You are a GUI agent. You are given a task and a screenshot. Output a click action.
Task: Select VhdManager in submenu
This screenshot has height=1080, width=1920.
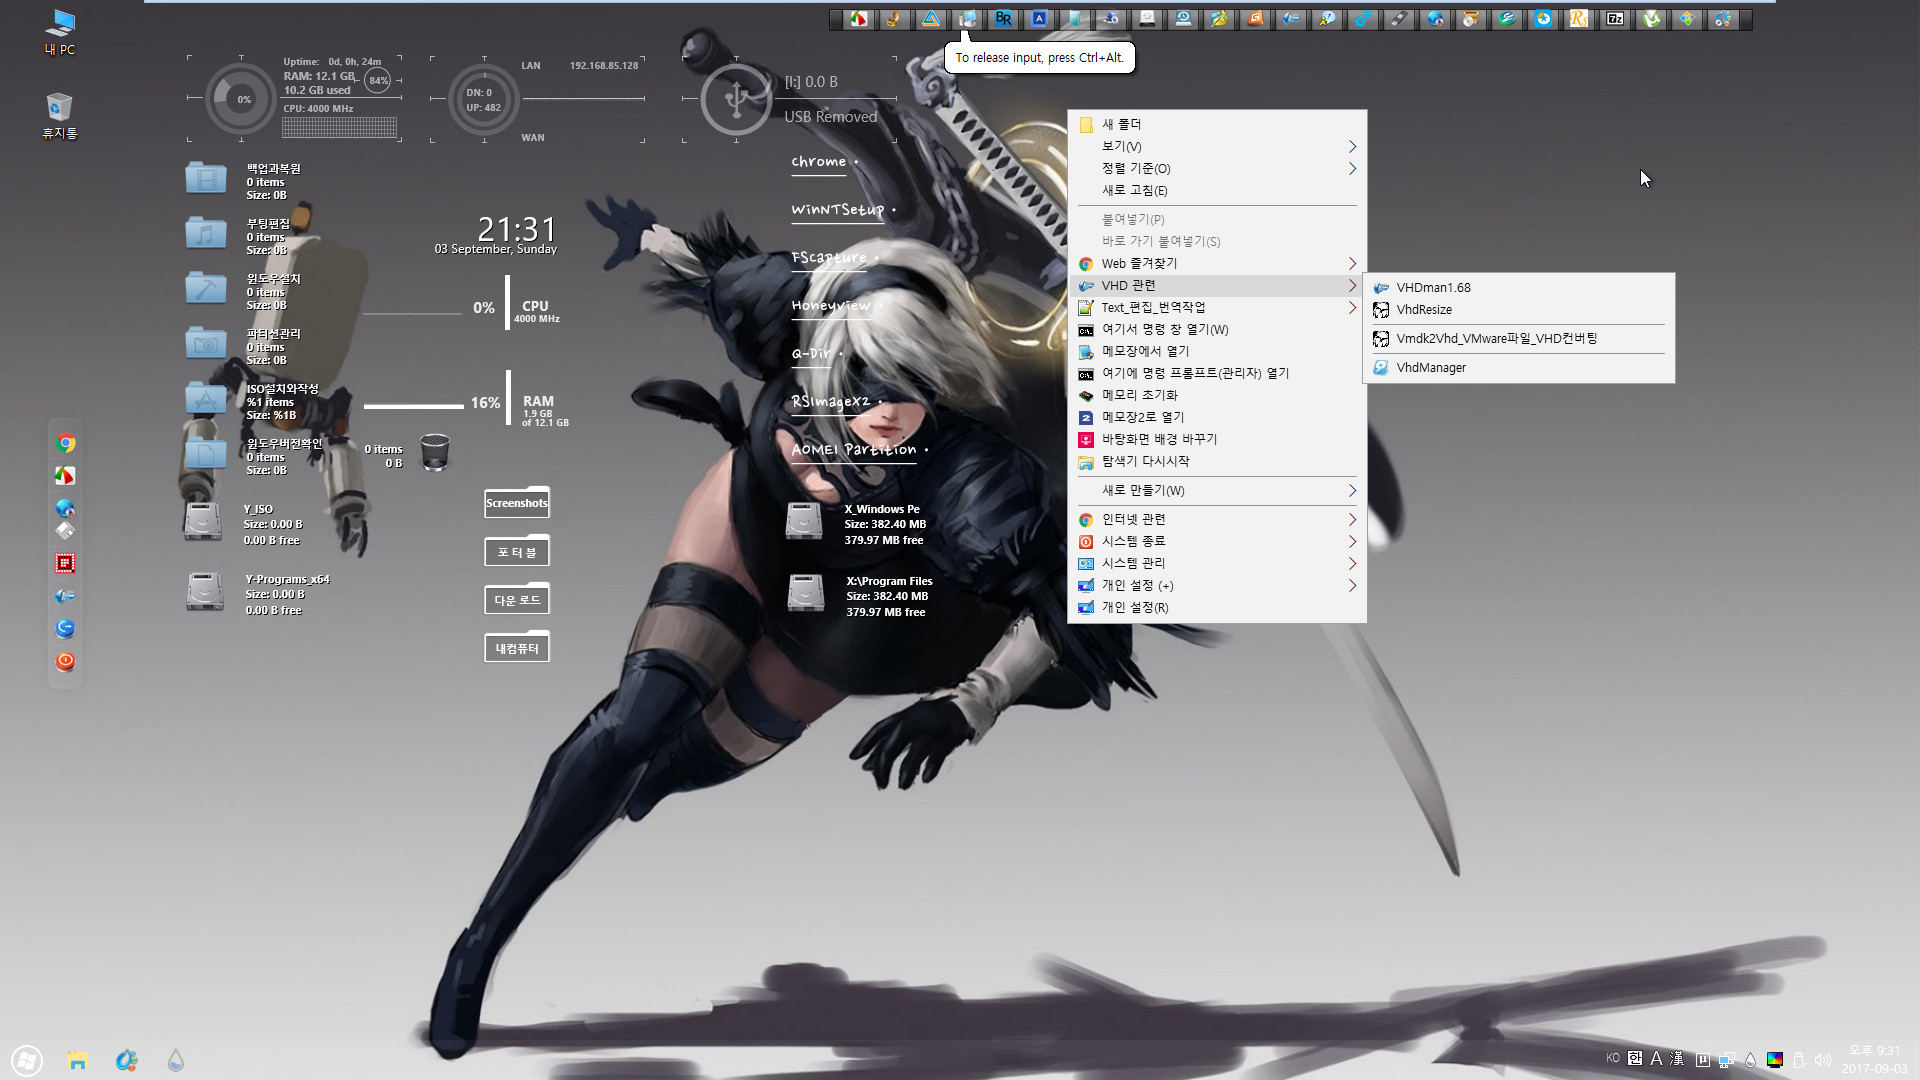coord(1519,368)
